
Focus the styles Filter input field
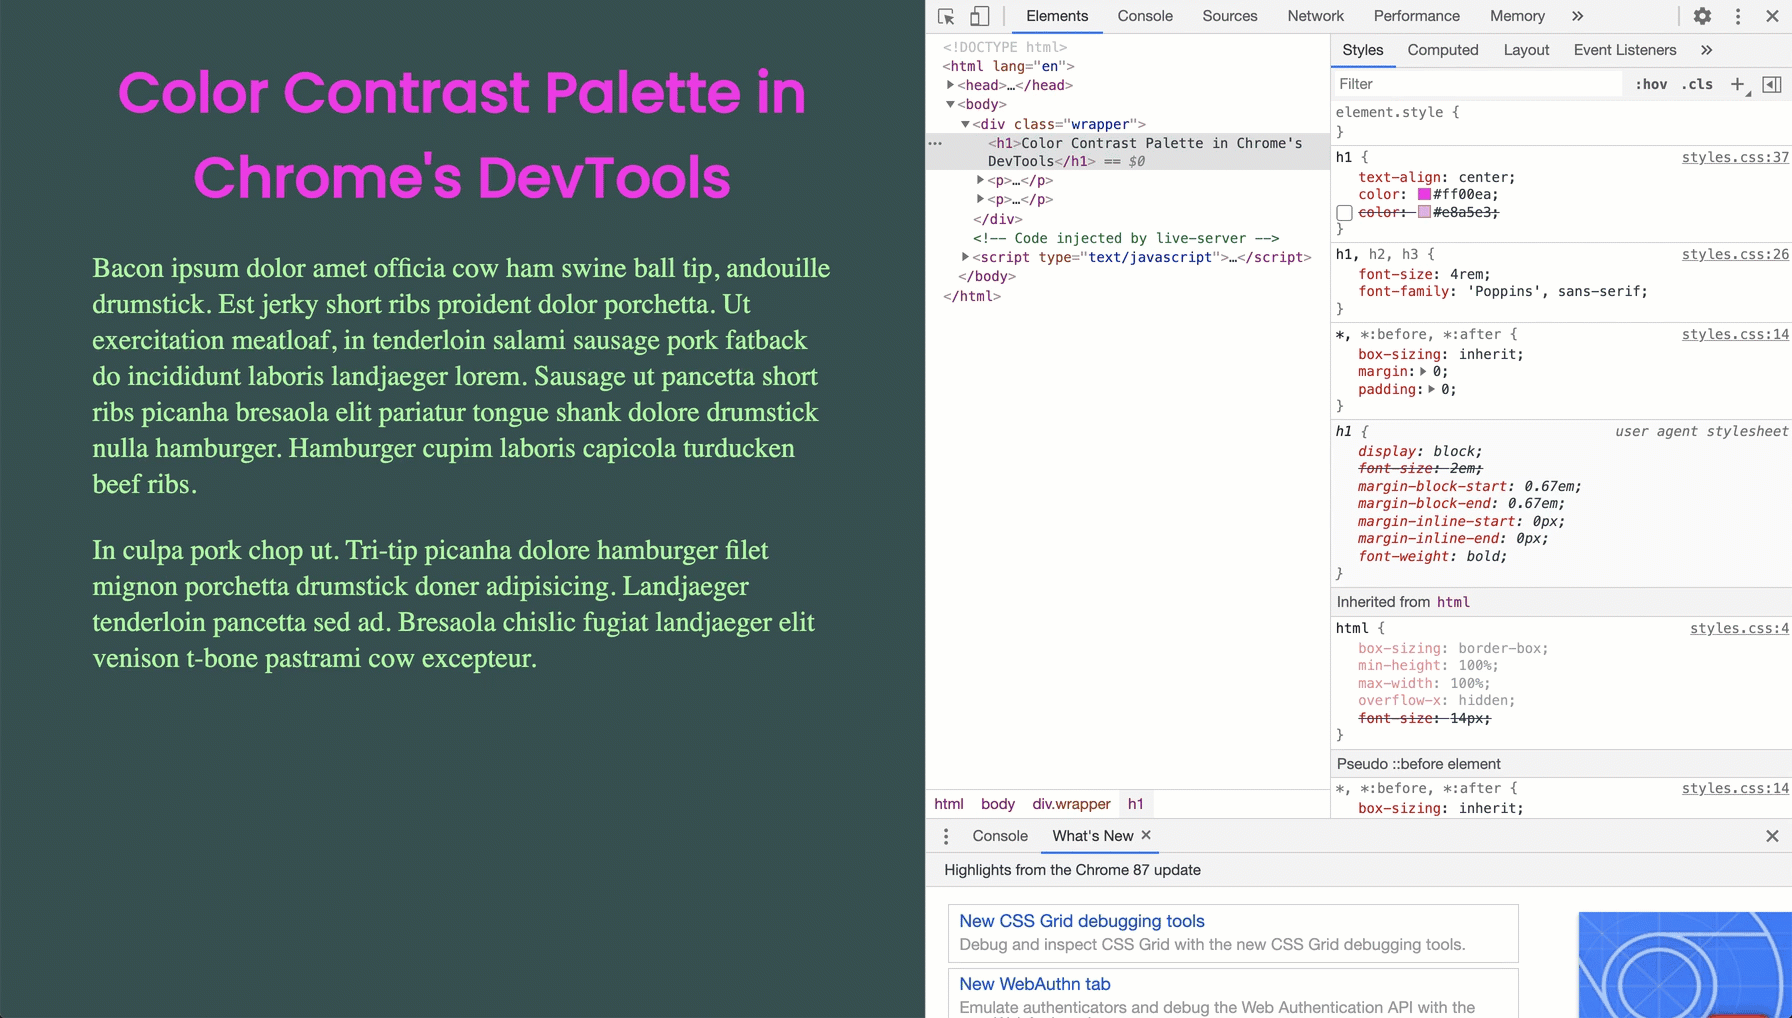pos(1478,84)
